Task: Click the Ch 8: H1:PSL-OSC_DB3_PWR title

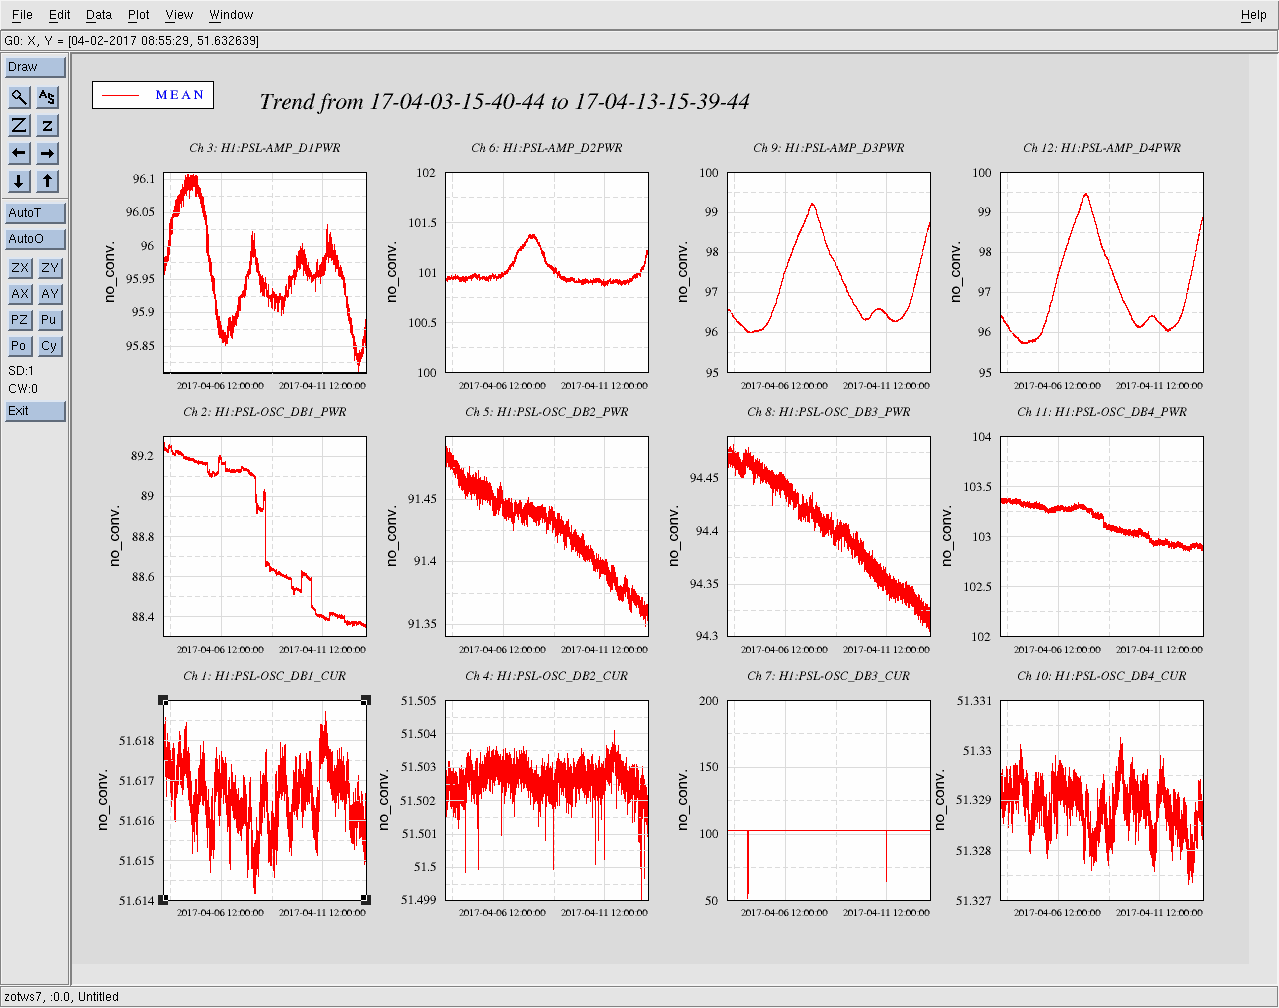Action: [829, 412]
